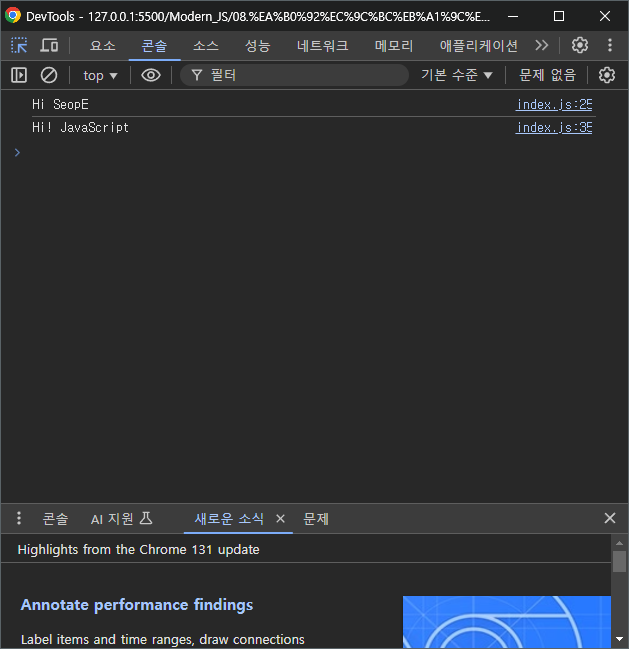
Task: Close the 새로운 소식 tab
Action: 280,518
